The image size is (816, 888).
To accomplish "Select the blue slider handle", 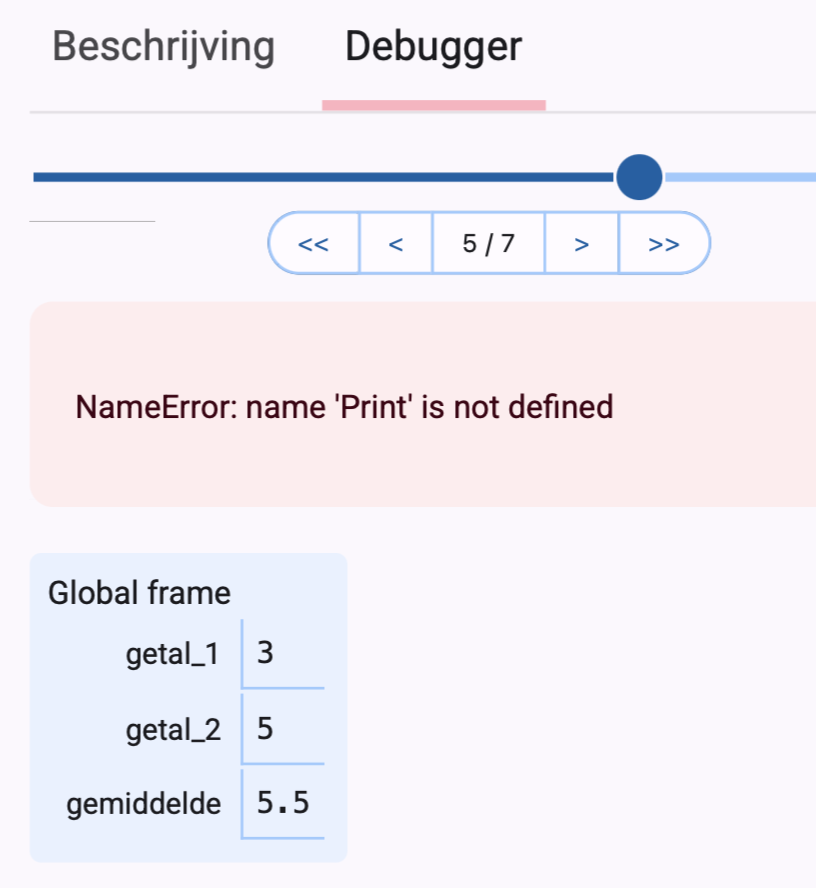I will (x=639, y=176).
